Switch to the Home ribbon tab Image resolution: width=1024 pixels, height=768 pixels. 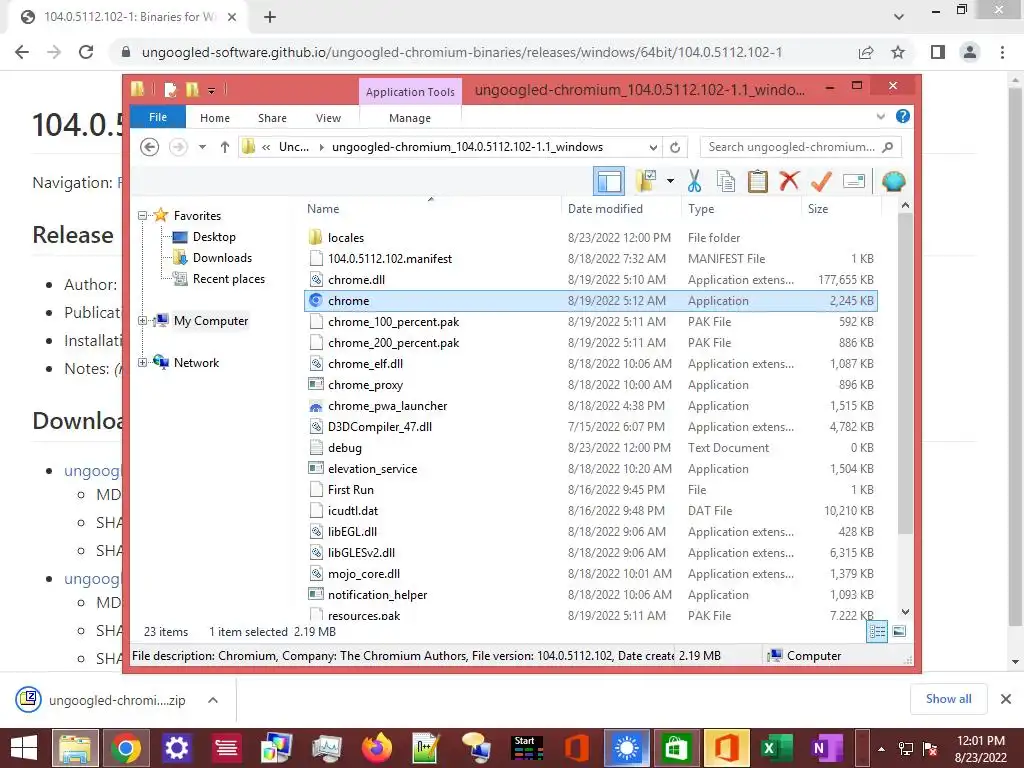[215, 118]
